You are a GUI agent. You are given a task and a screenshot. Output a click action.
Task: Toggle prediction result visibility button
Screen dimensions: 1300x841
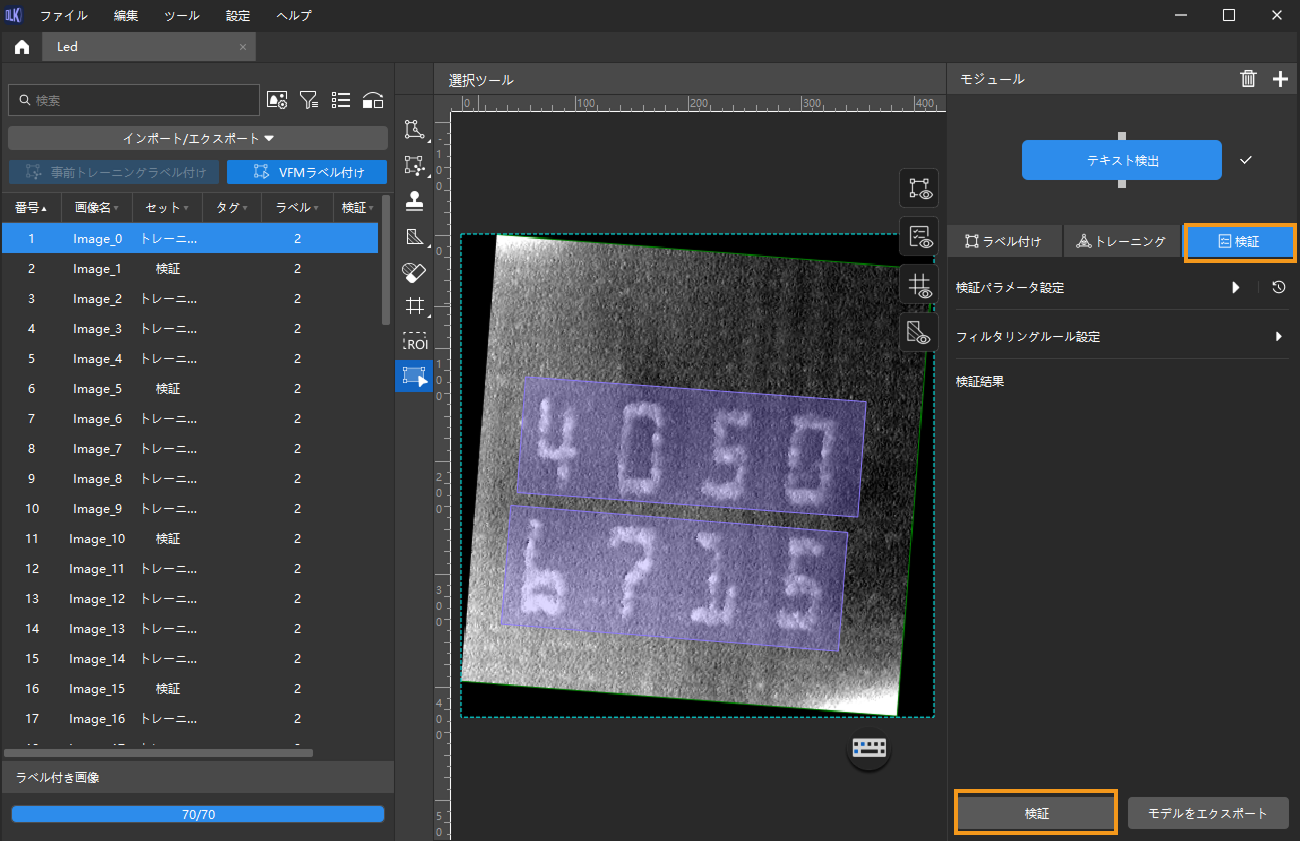(x=919, y=236)
